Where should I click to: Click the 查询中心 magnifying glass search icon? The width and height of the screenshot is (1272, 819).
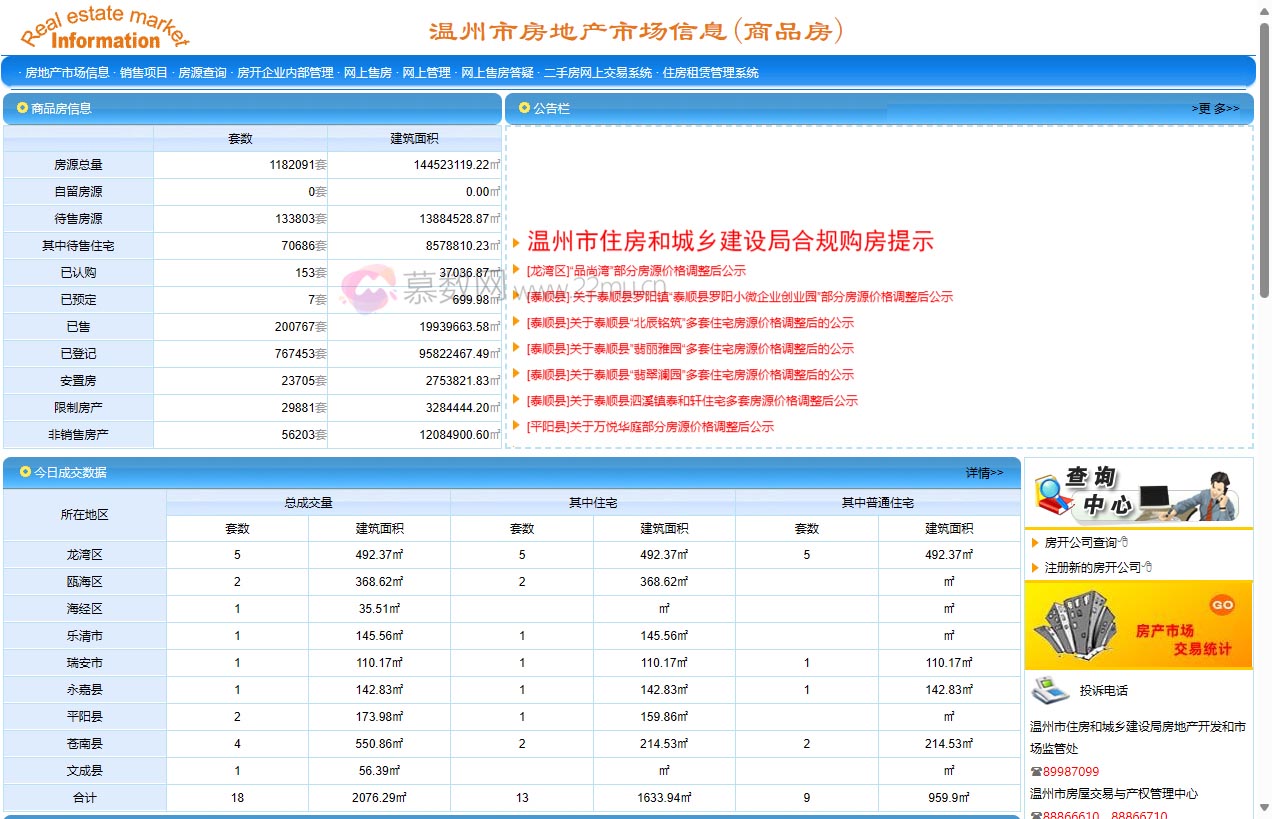1050,486
